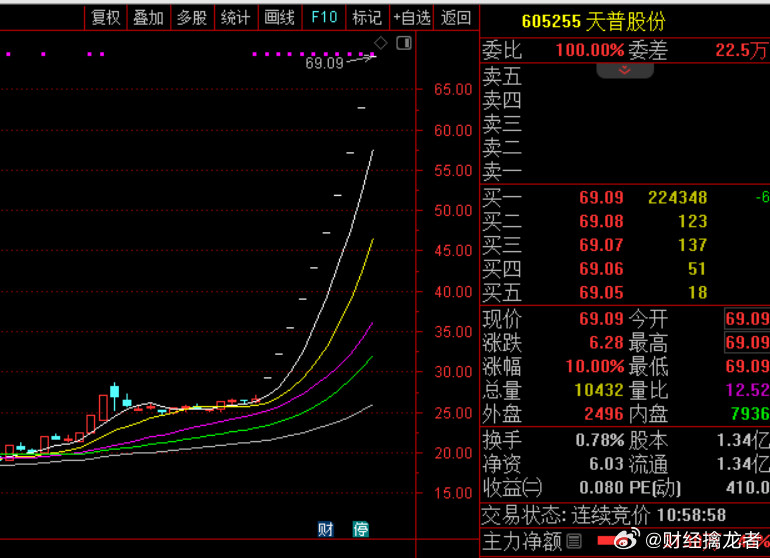Click the 69.09 high-price label on chart
Screen dimensions: 770x558
[x=324, y=63]
